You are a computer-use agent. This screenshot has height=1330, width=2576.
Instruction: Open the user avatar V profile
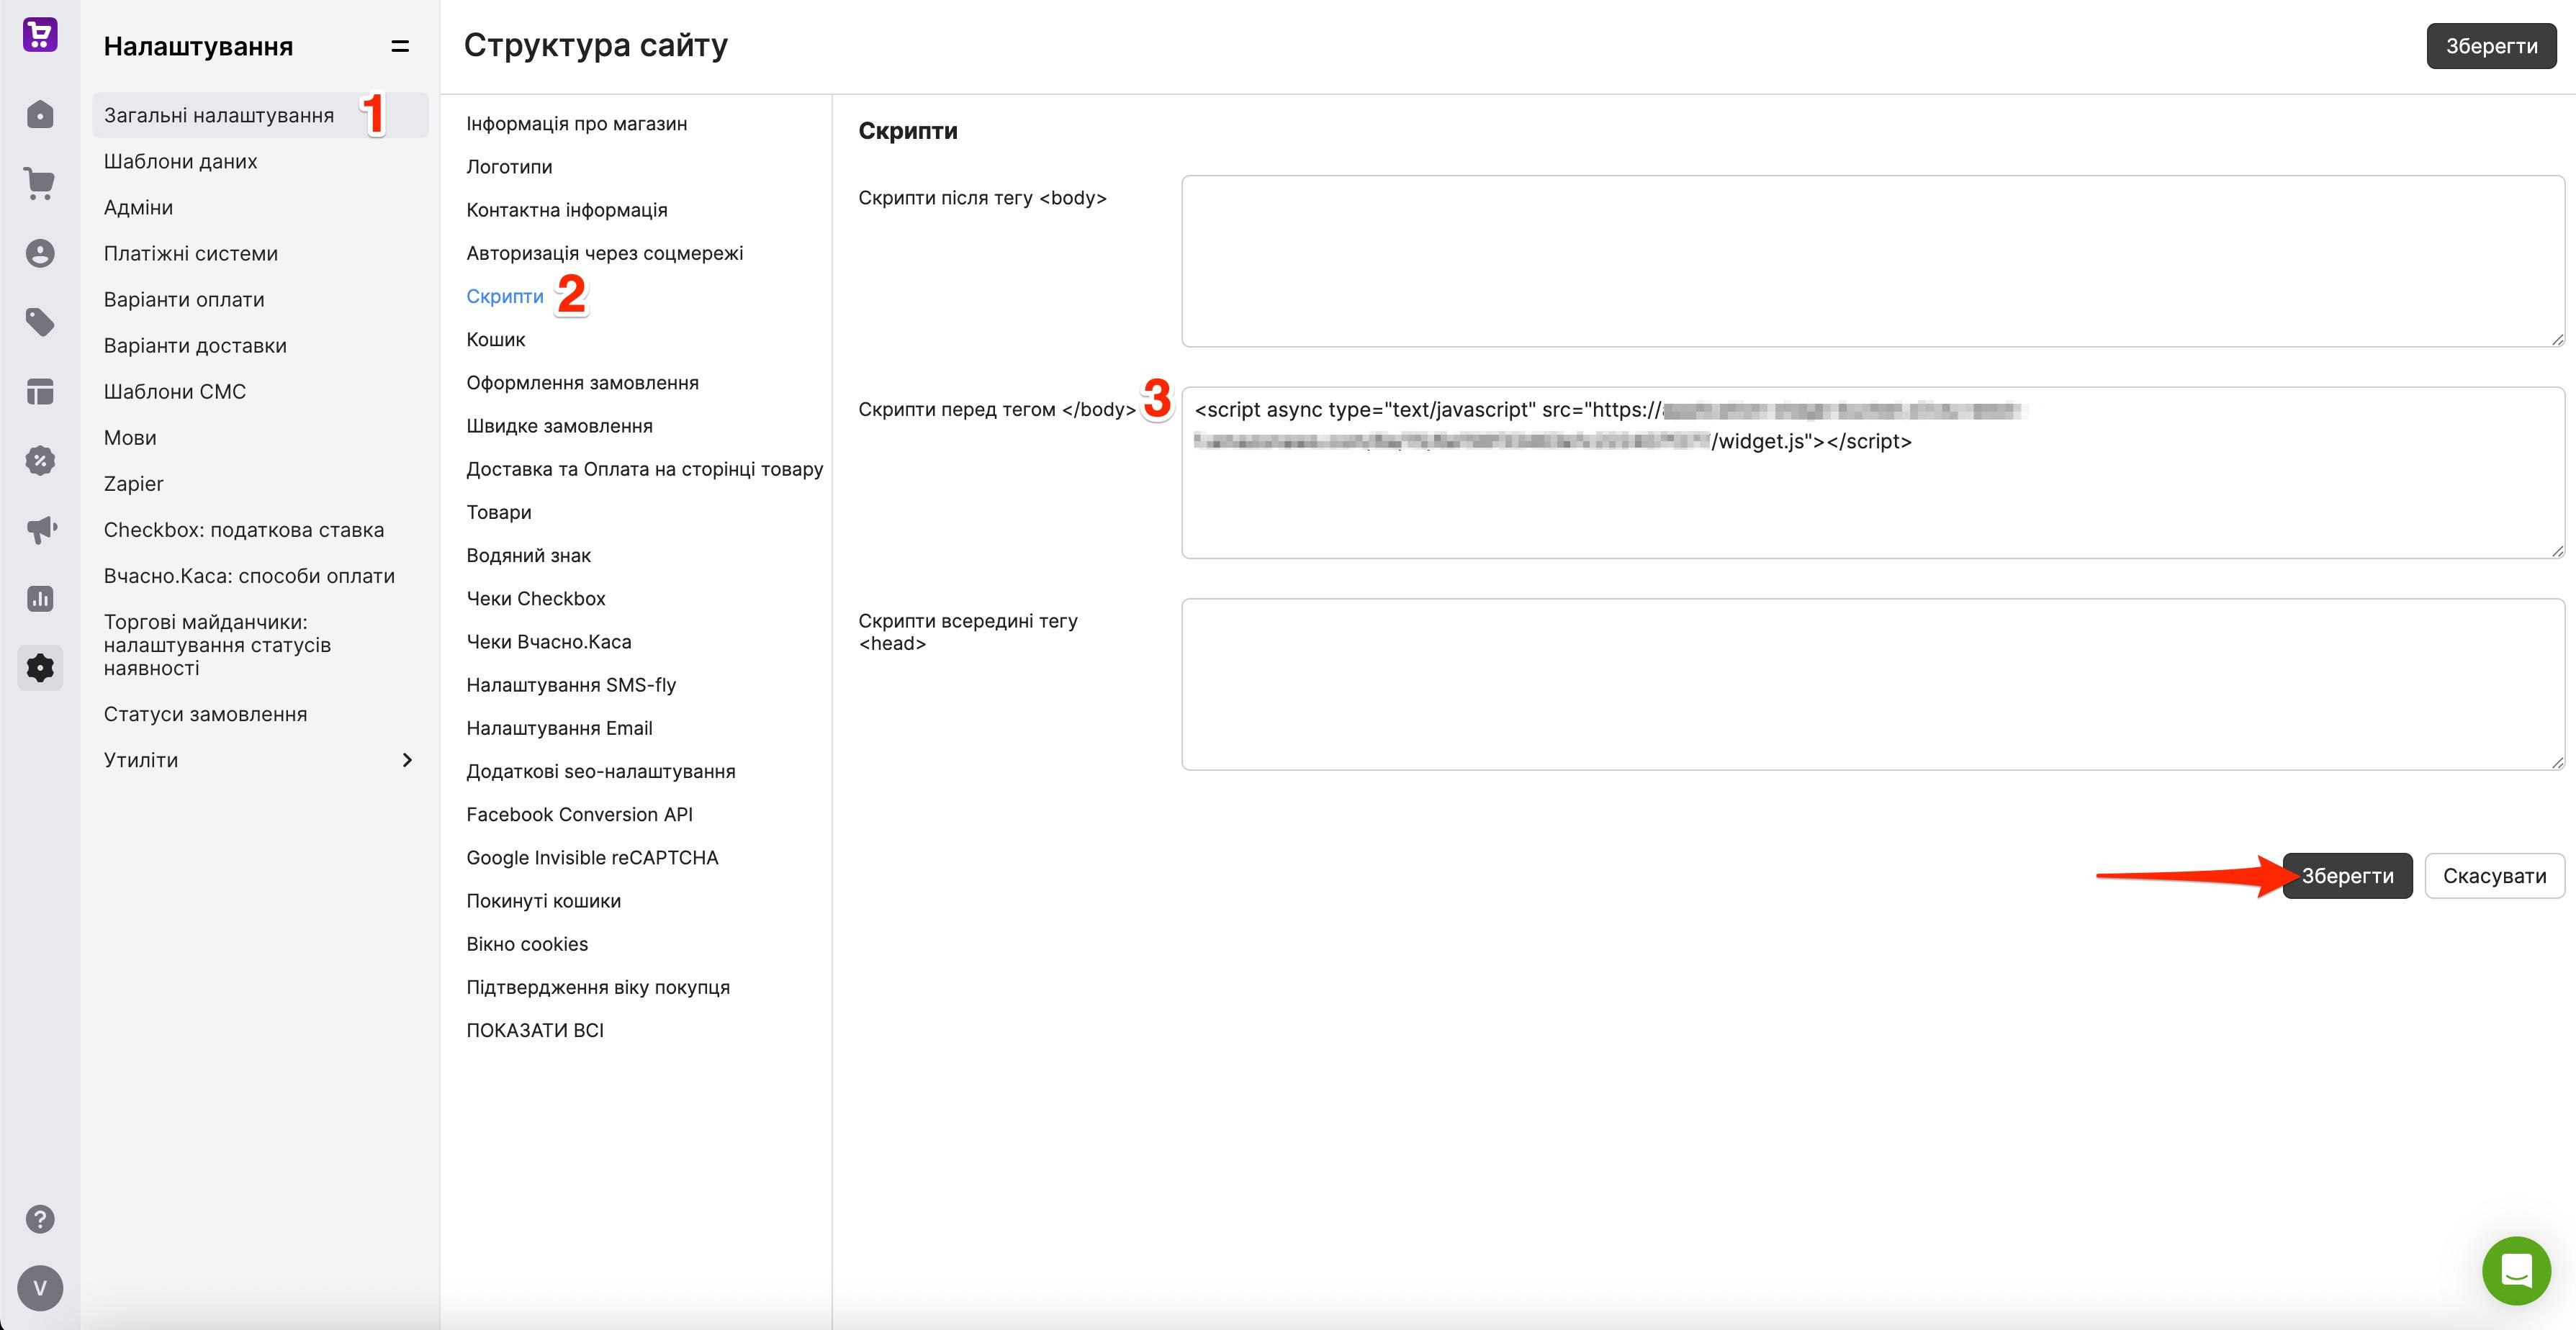tap(40, 1288)
